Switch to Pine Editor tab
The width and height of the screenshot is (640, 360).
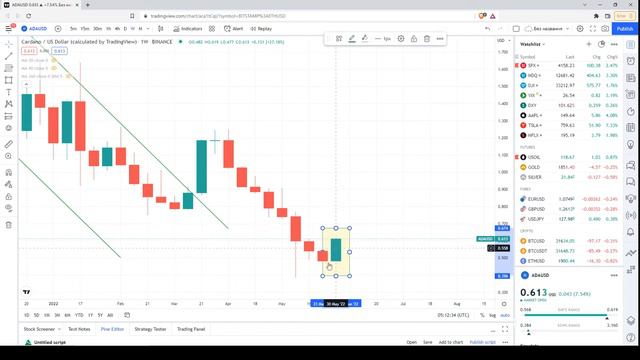coord(112,329)
